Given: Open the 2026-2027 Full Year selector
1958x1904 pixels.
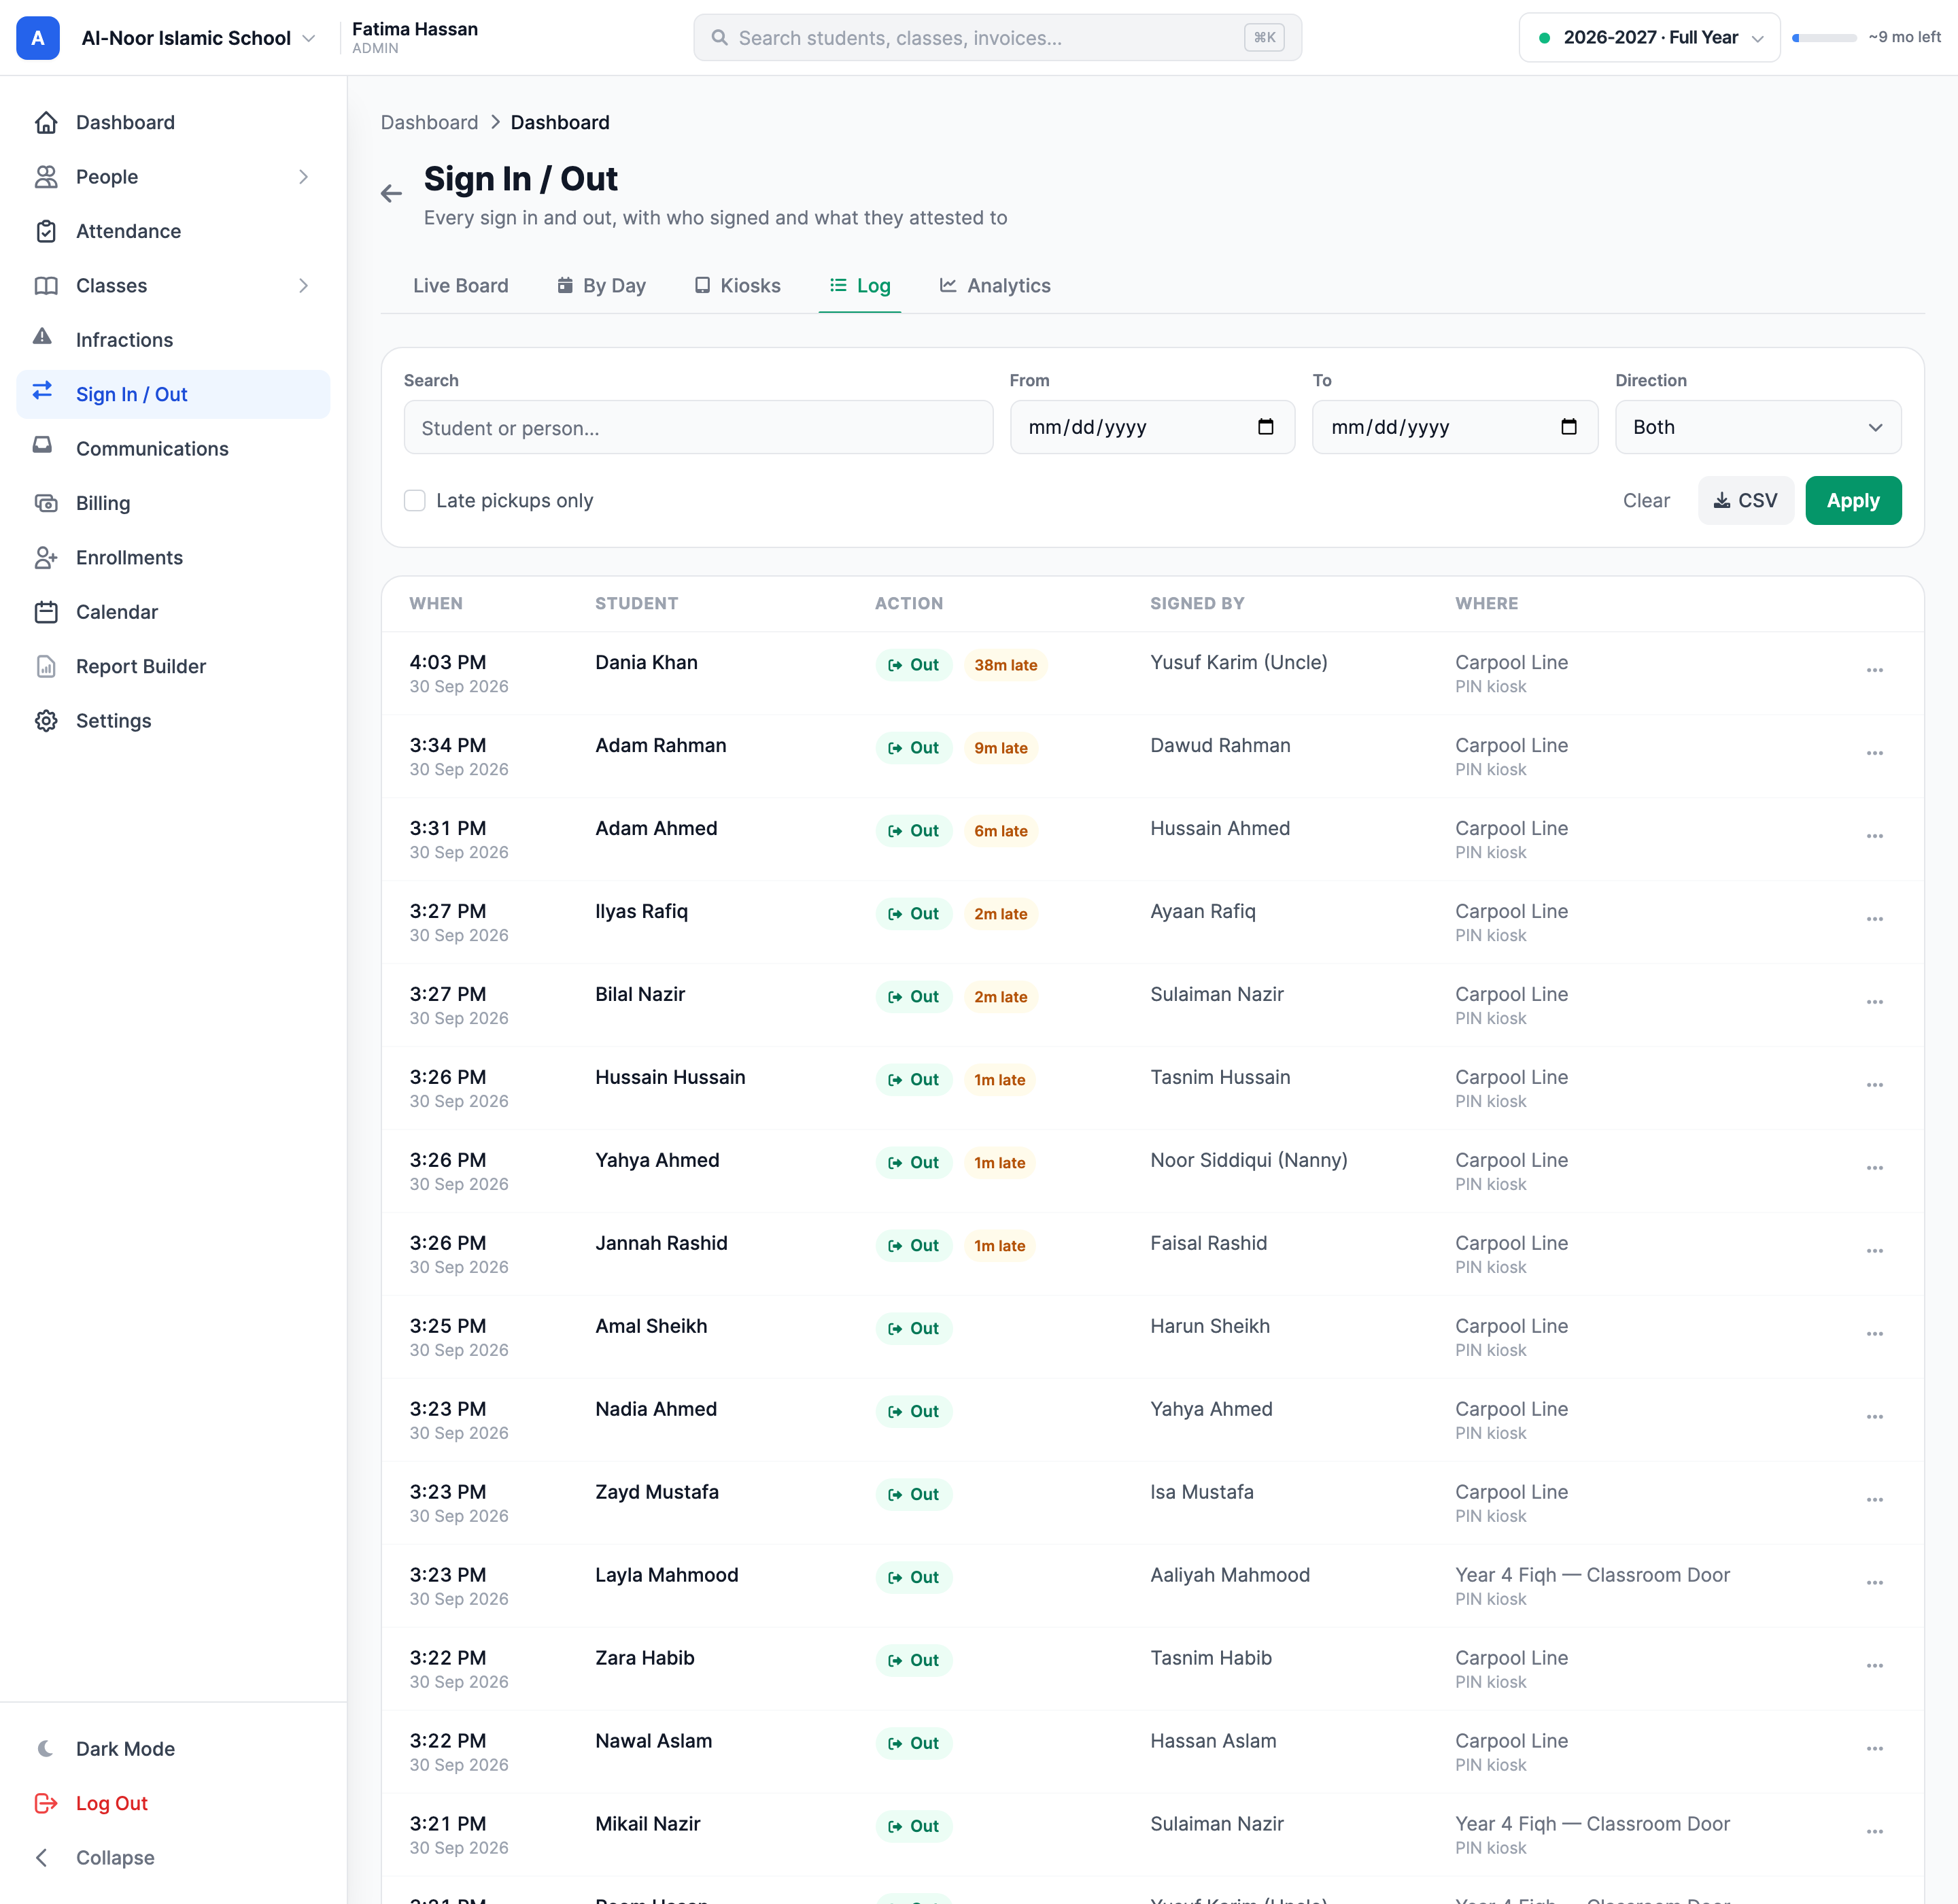Looking at the screenshot, I should point(1649,38).
